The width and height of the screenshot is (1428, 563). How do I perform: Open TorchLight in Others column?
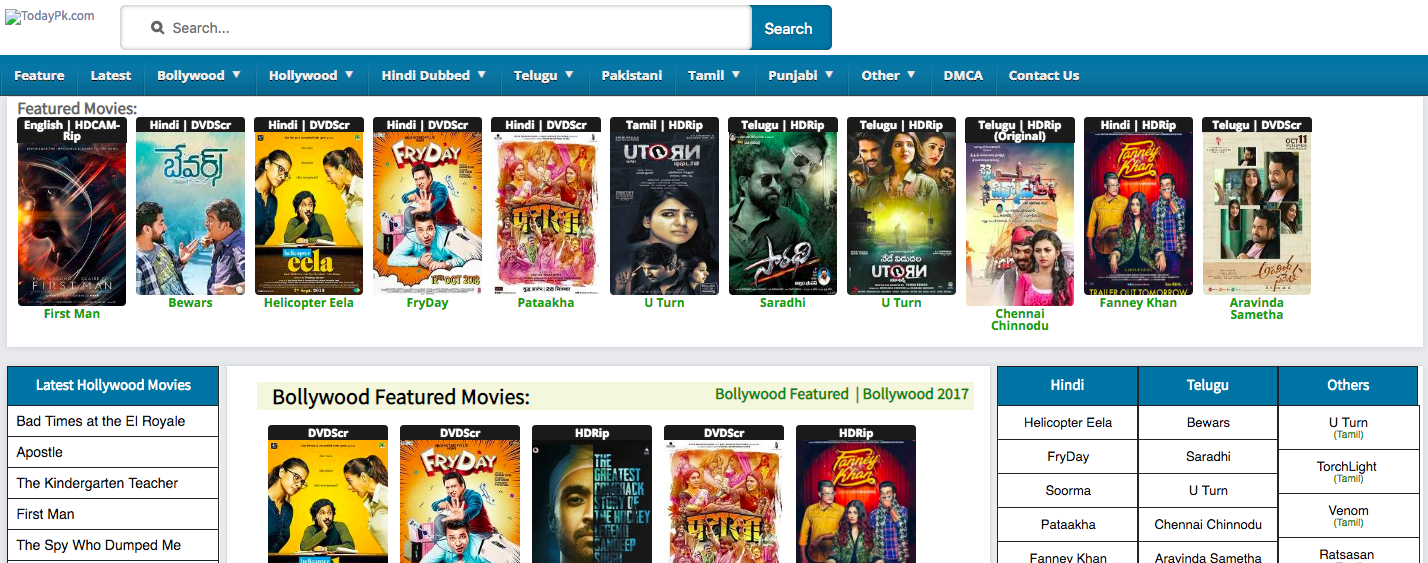1348,472
